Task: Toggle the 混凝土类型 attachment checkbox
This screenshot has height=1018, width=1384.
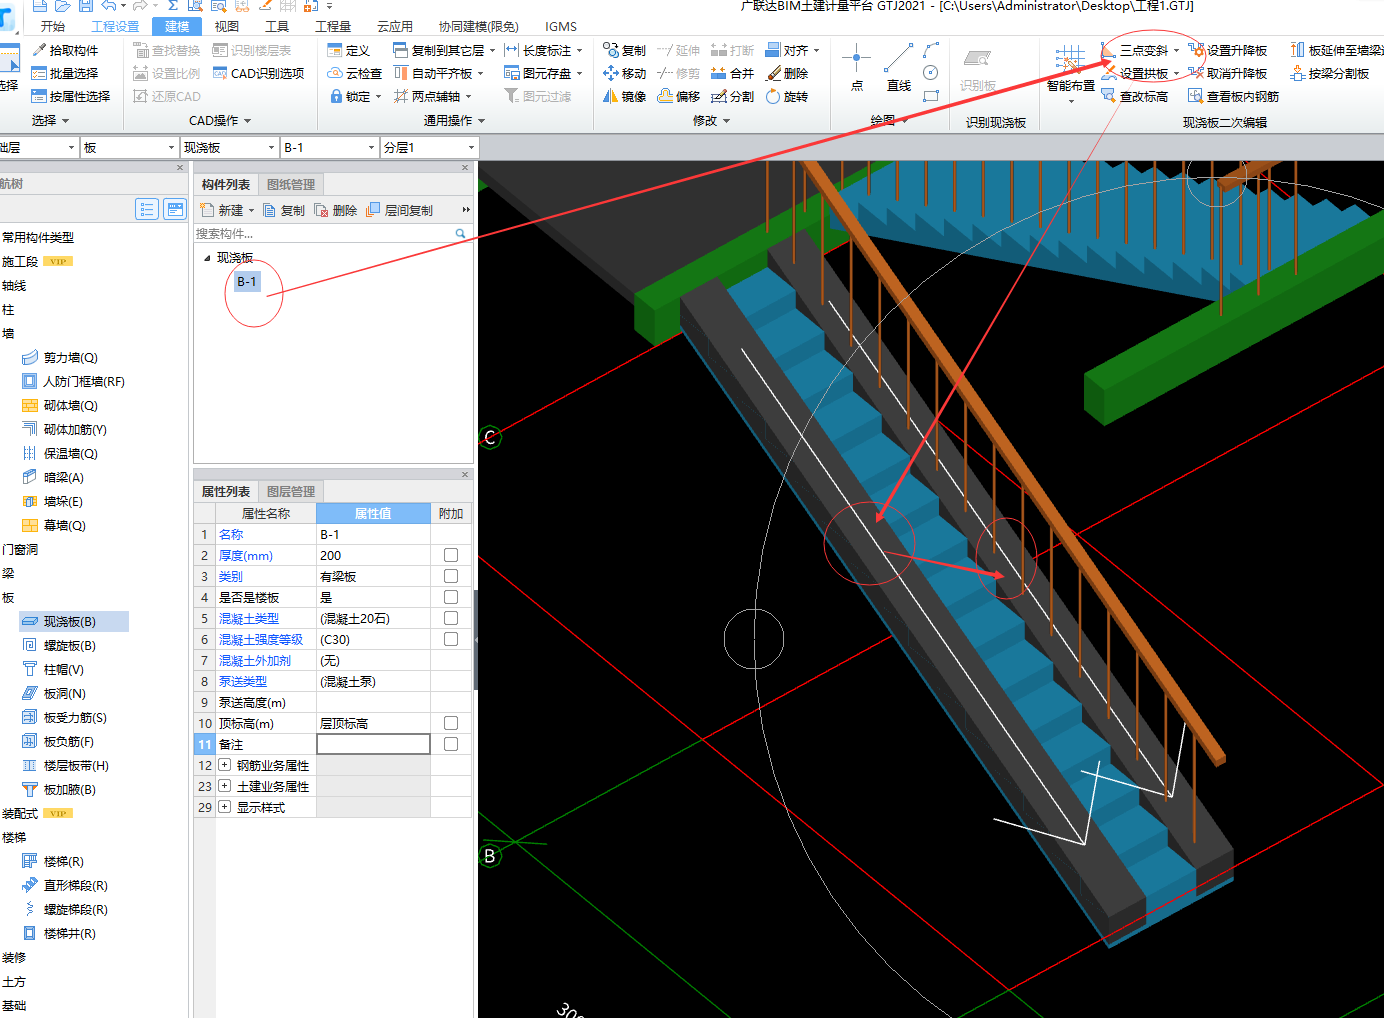Action: (x=451, y=618)
